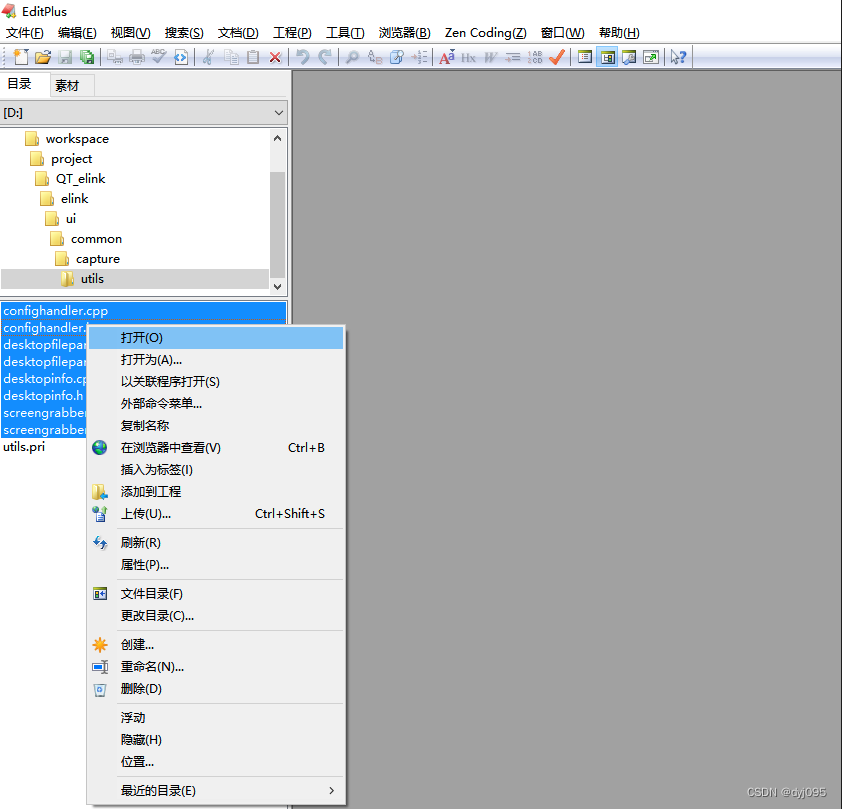The height and width of the screenshot is (809, 842).
Task: Click the Open file folder icon
Action: tap(42, 56)
